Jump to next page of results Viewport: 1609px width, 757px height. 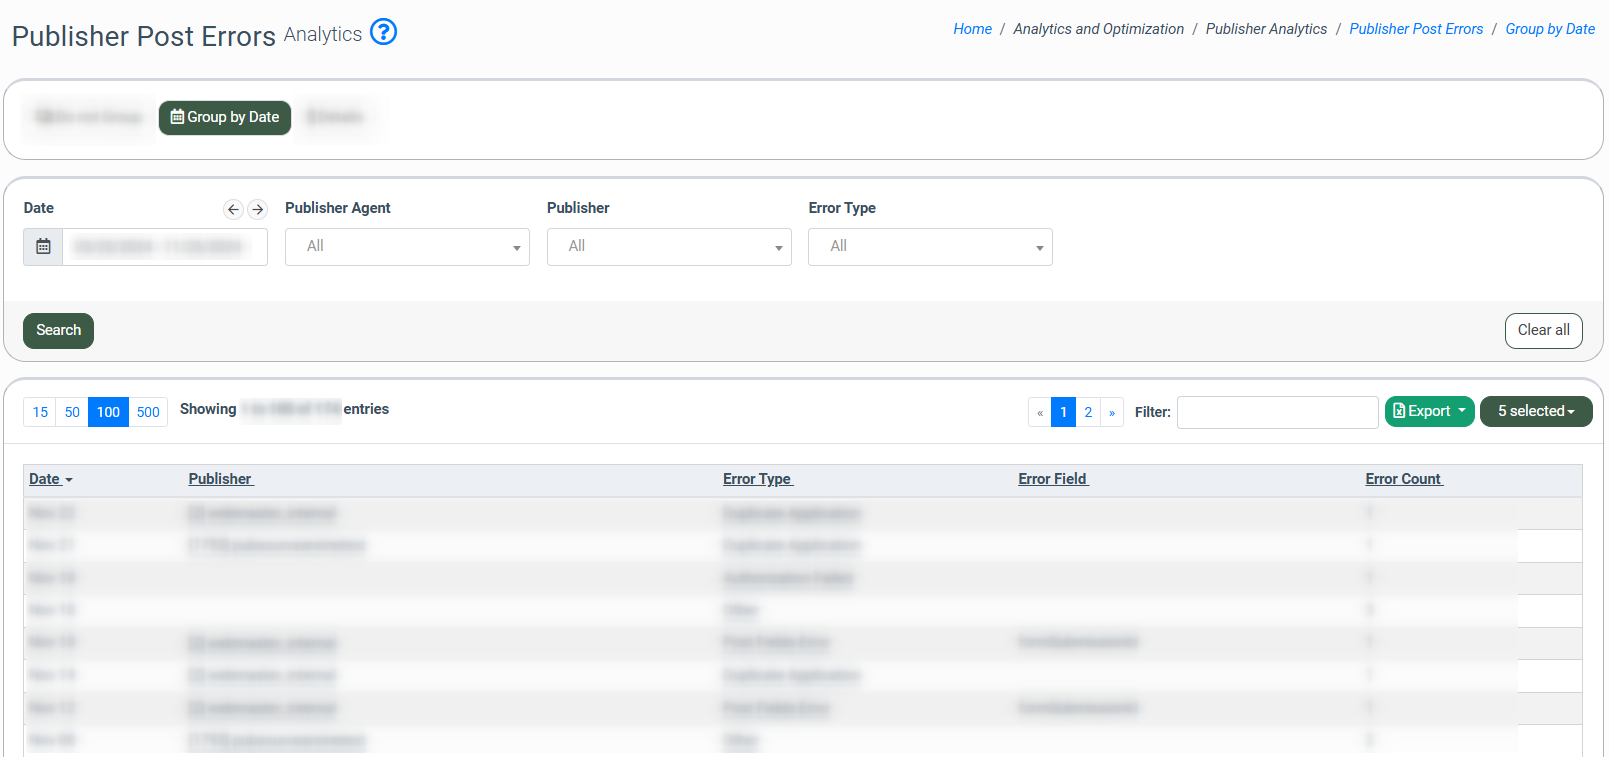click(1111, 412)
